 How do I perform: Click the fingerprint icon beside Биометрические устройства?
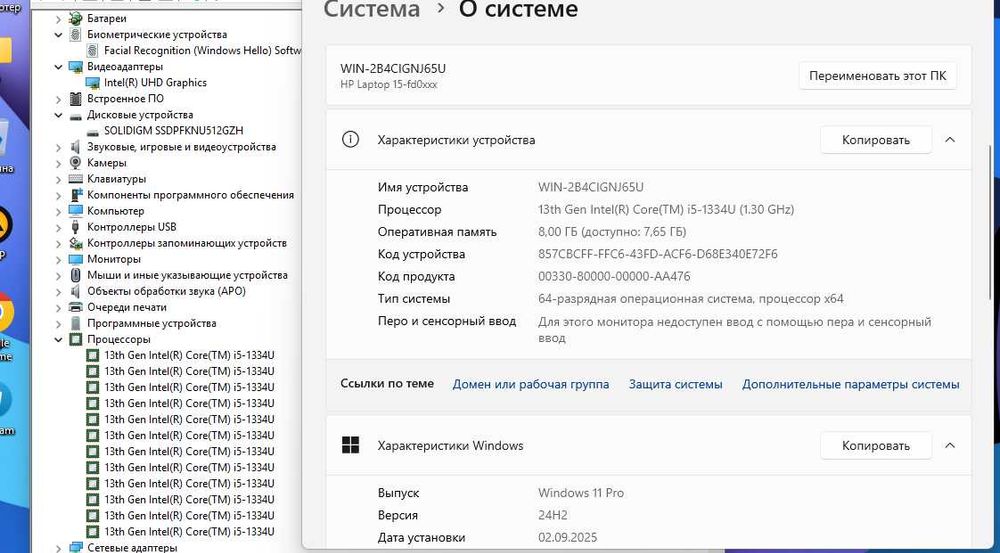[76, 34]
